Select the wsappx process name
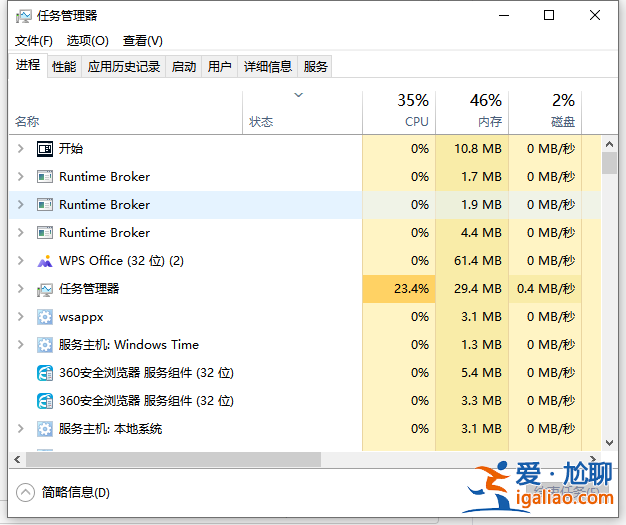The height and width of the screenshot is (525, 626). (81, 317)
